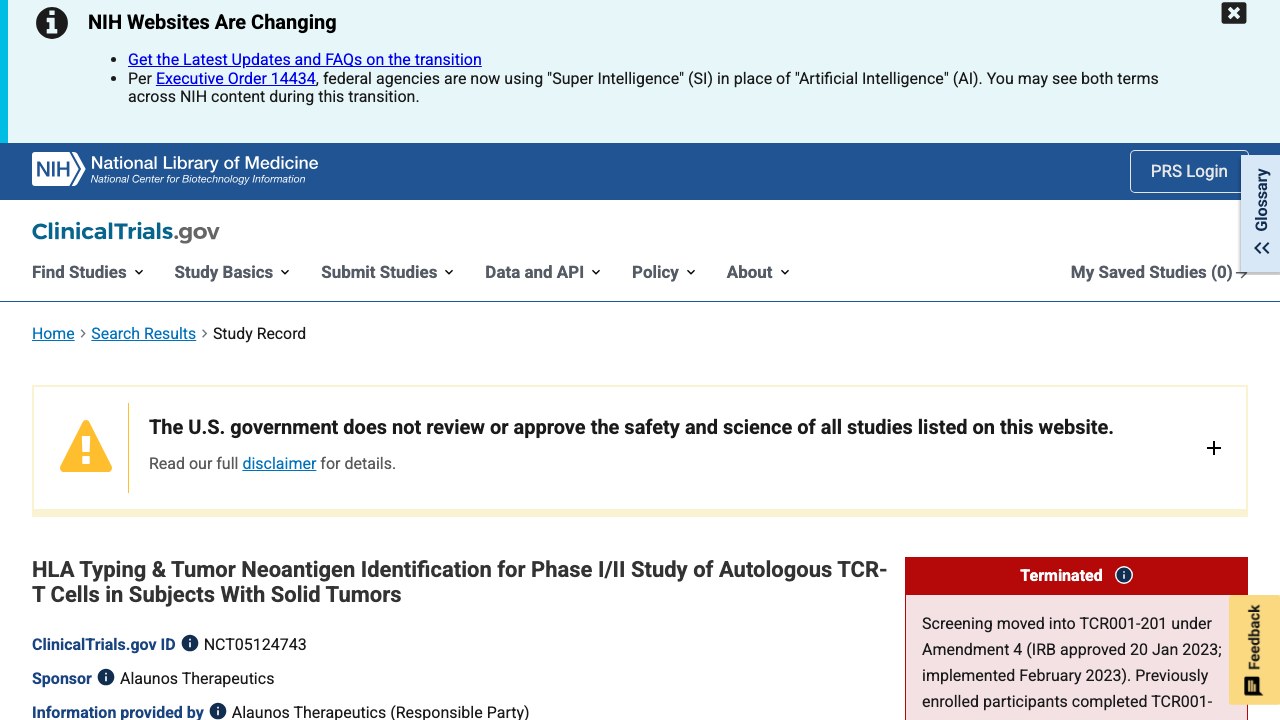Expand the disclaimer with the plus icon

1214,448
